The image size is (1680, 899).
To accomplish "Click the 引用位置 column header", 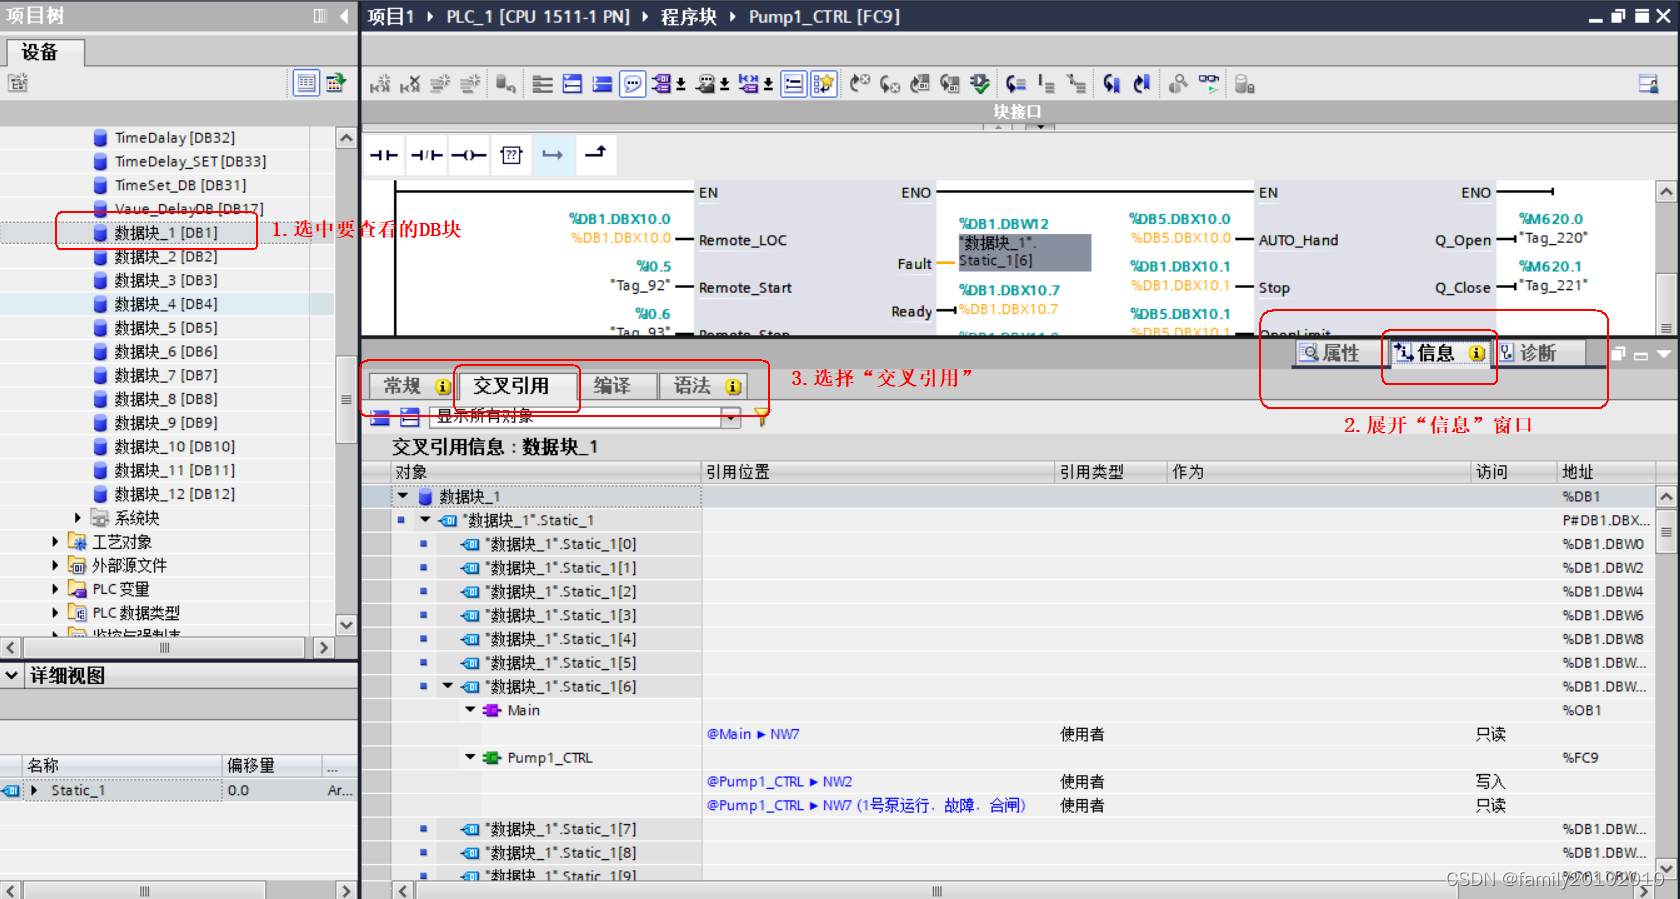I will [738, 472].
